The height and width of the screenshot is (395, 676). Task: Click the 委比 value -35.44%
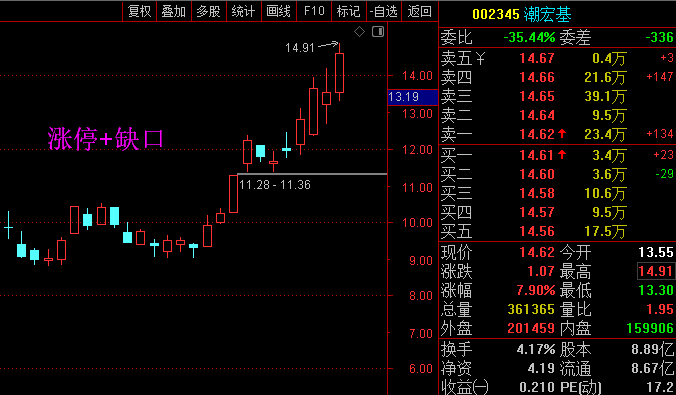click(x=529, y=38)
